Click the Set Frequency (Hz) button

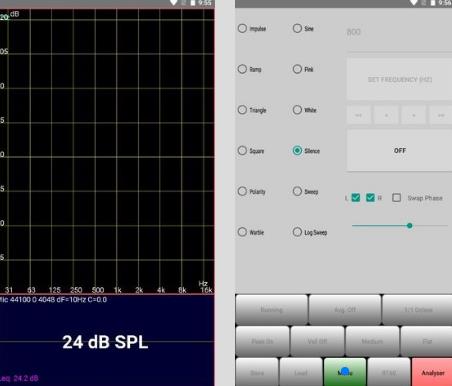click(399, 79)
